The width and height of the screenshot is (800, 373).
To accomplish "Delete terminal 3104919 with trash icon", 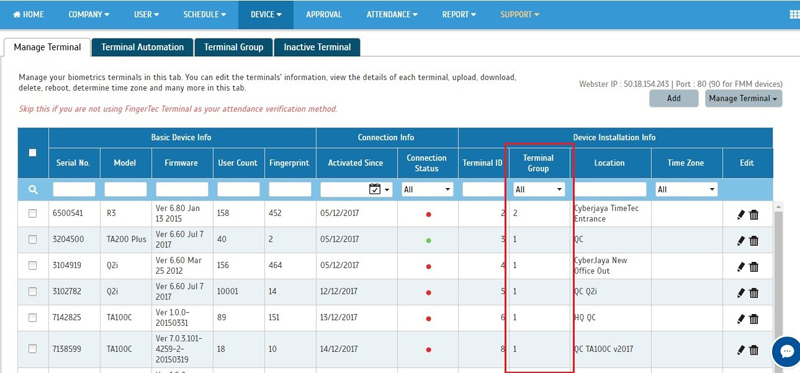I will pos(754,267).
